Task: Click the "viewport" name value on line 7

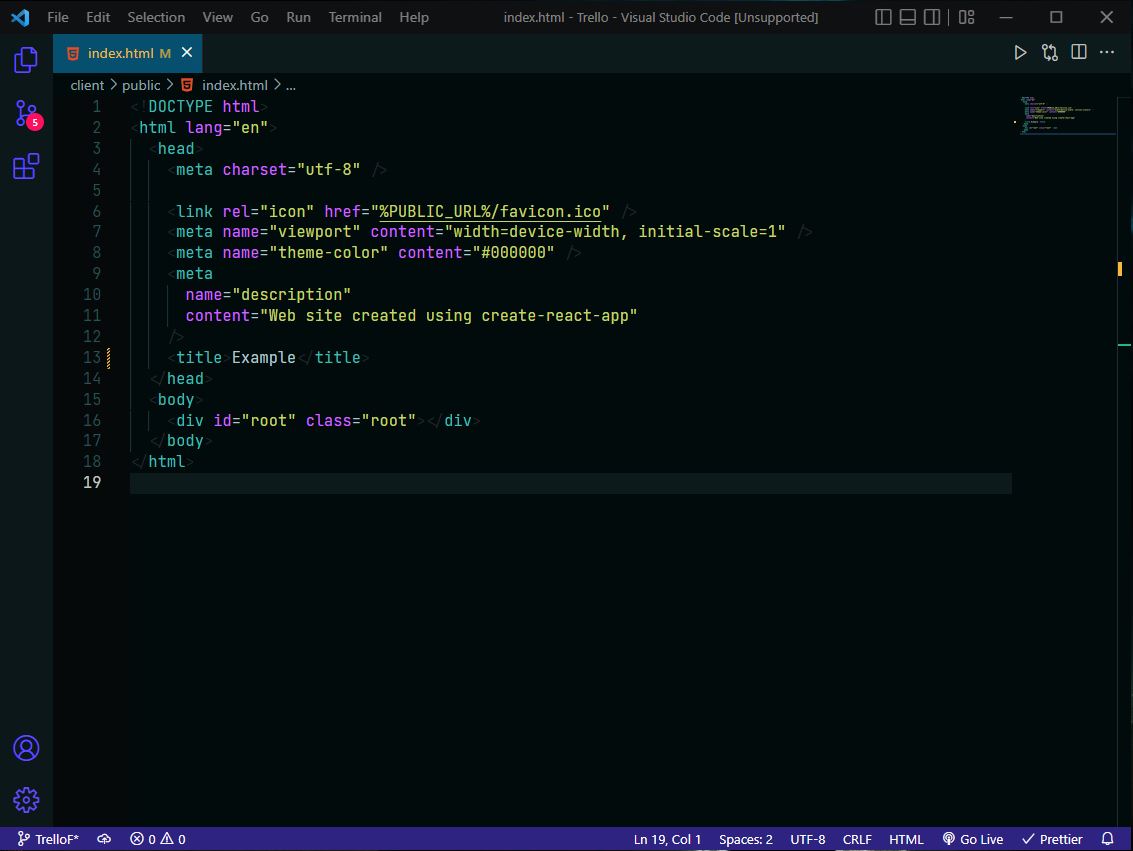Action: tap(314, 232)
